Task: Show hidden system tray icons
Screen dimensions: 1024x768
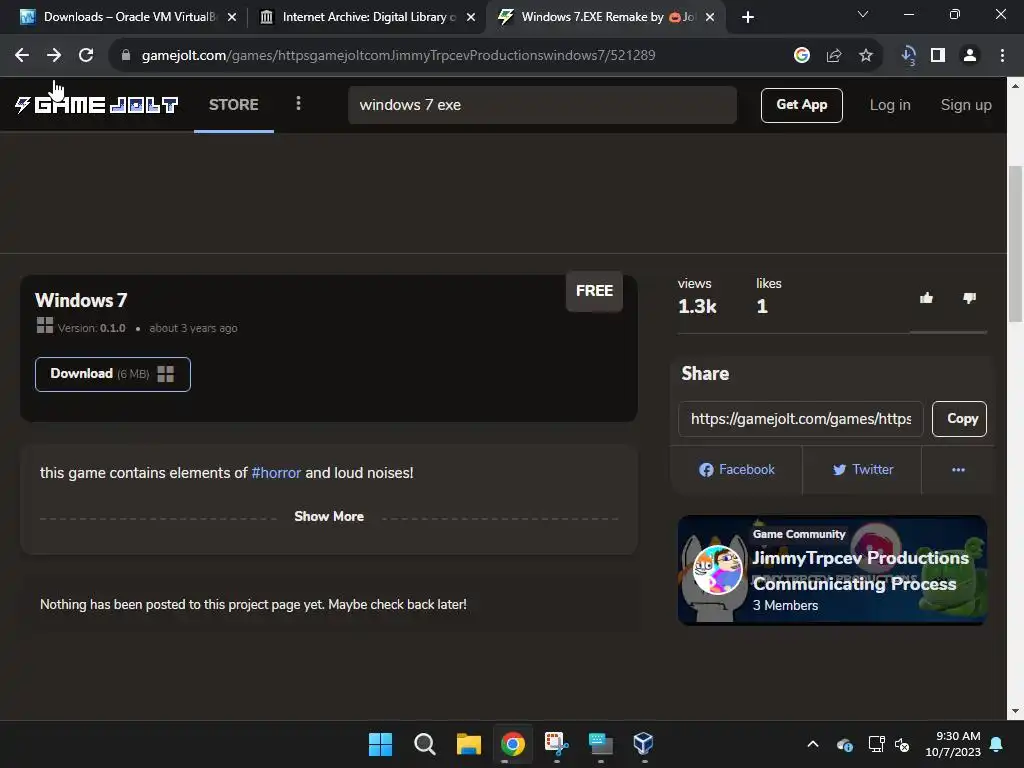Action: point(813,744)
